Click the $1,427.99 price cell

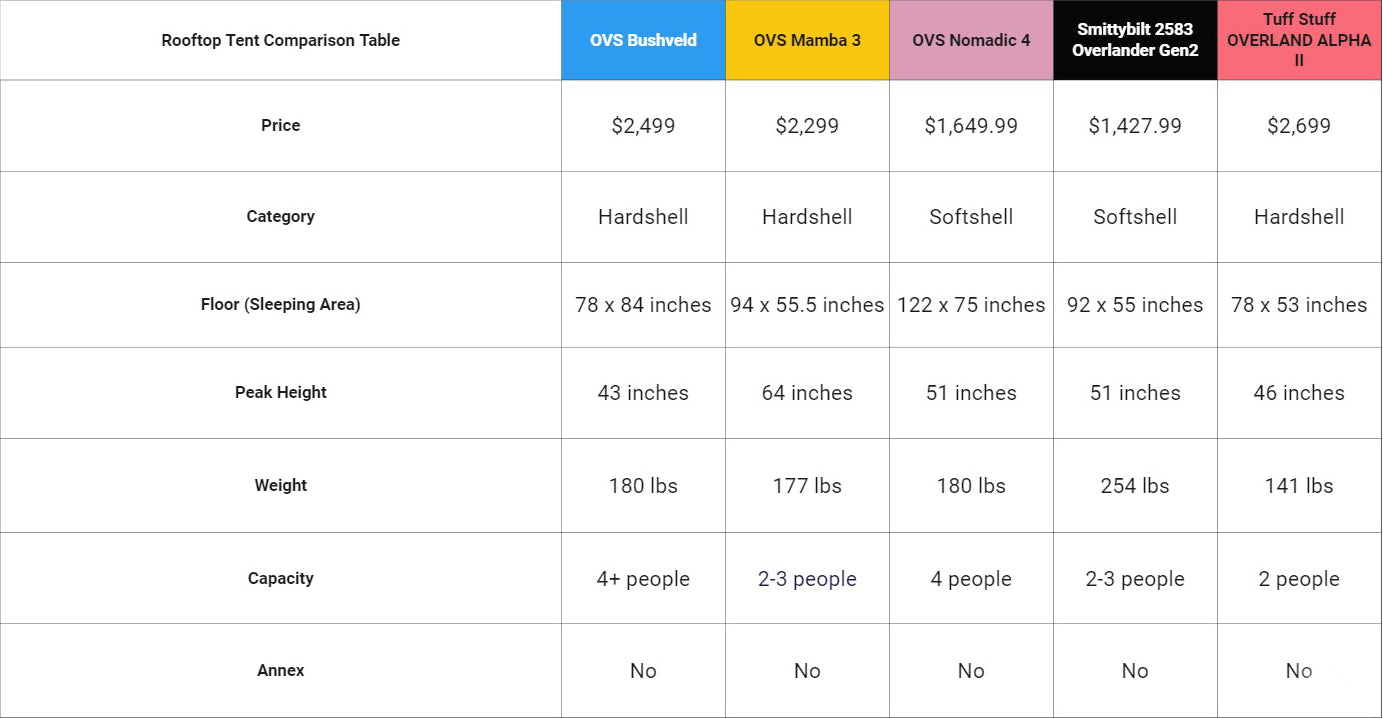pyautogui.click(x=1135, y=126)
